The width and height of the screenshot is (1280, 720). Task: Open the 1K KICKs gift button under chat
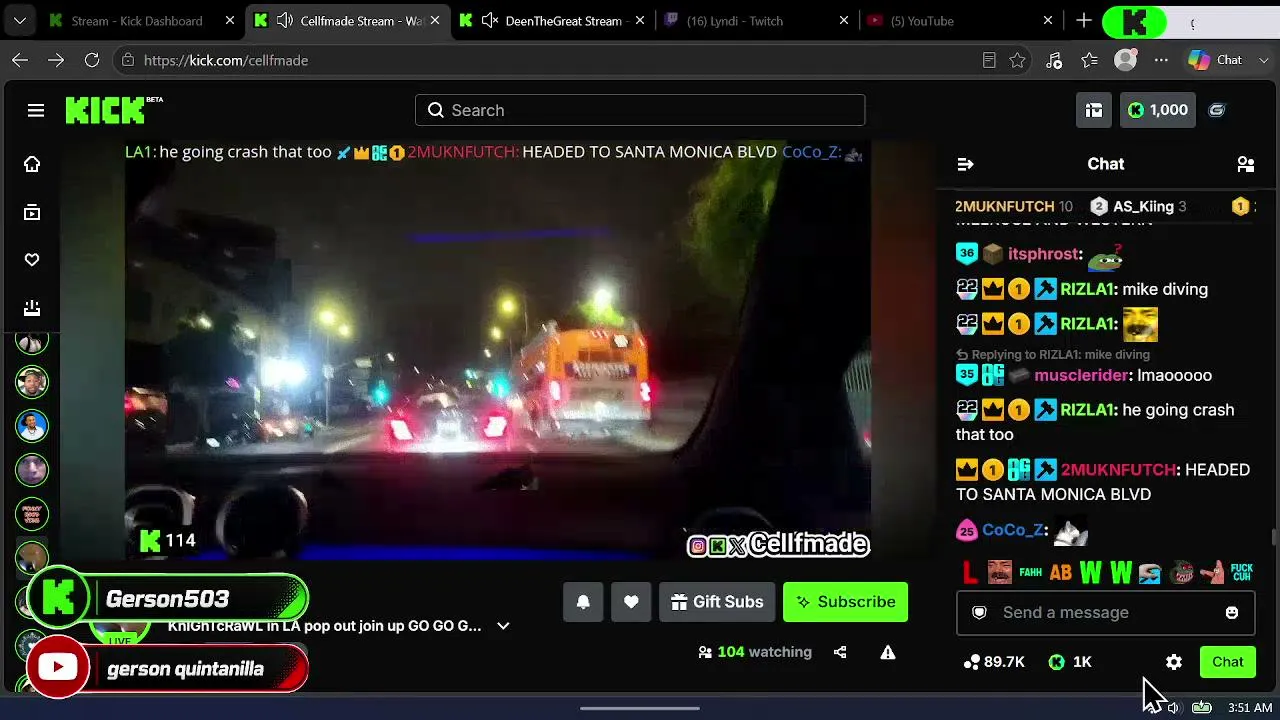pos(1070,662)
